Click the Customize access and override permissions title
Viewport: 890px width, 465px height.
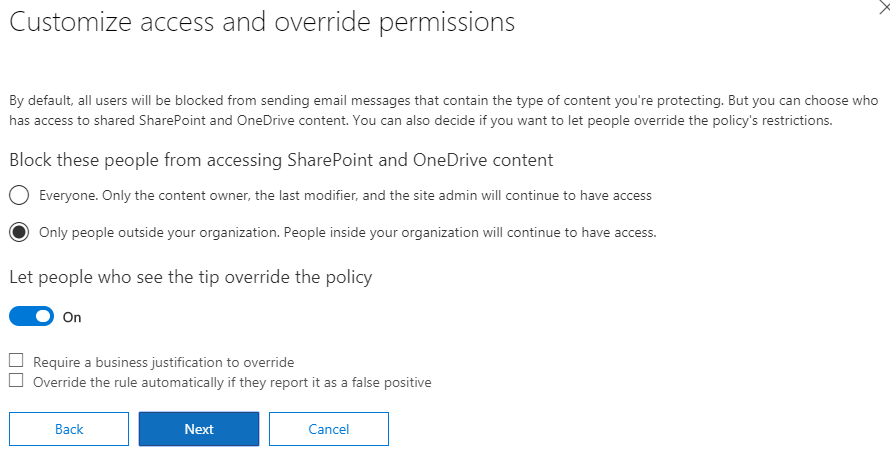pos(262,22)
